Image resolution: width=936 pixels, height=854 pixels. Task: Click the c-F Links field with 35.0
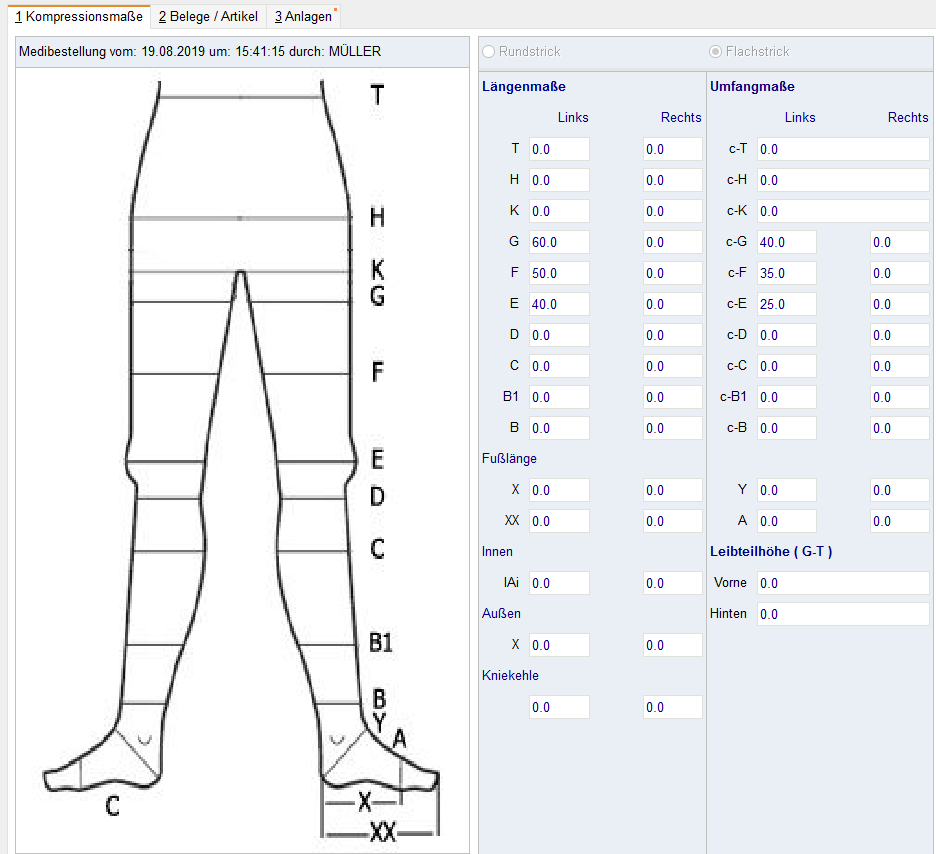786,273
